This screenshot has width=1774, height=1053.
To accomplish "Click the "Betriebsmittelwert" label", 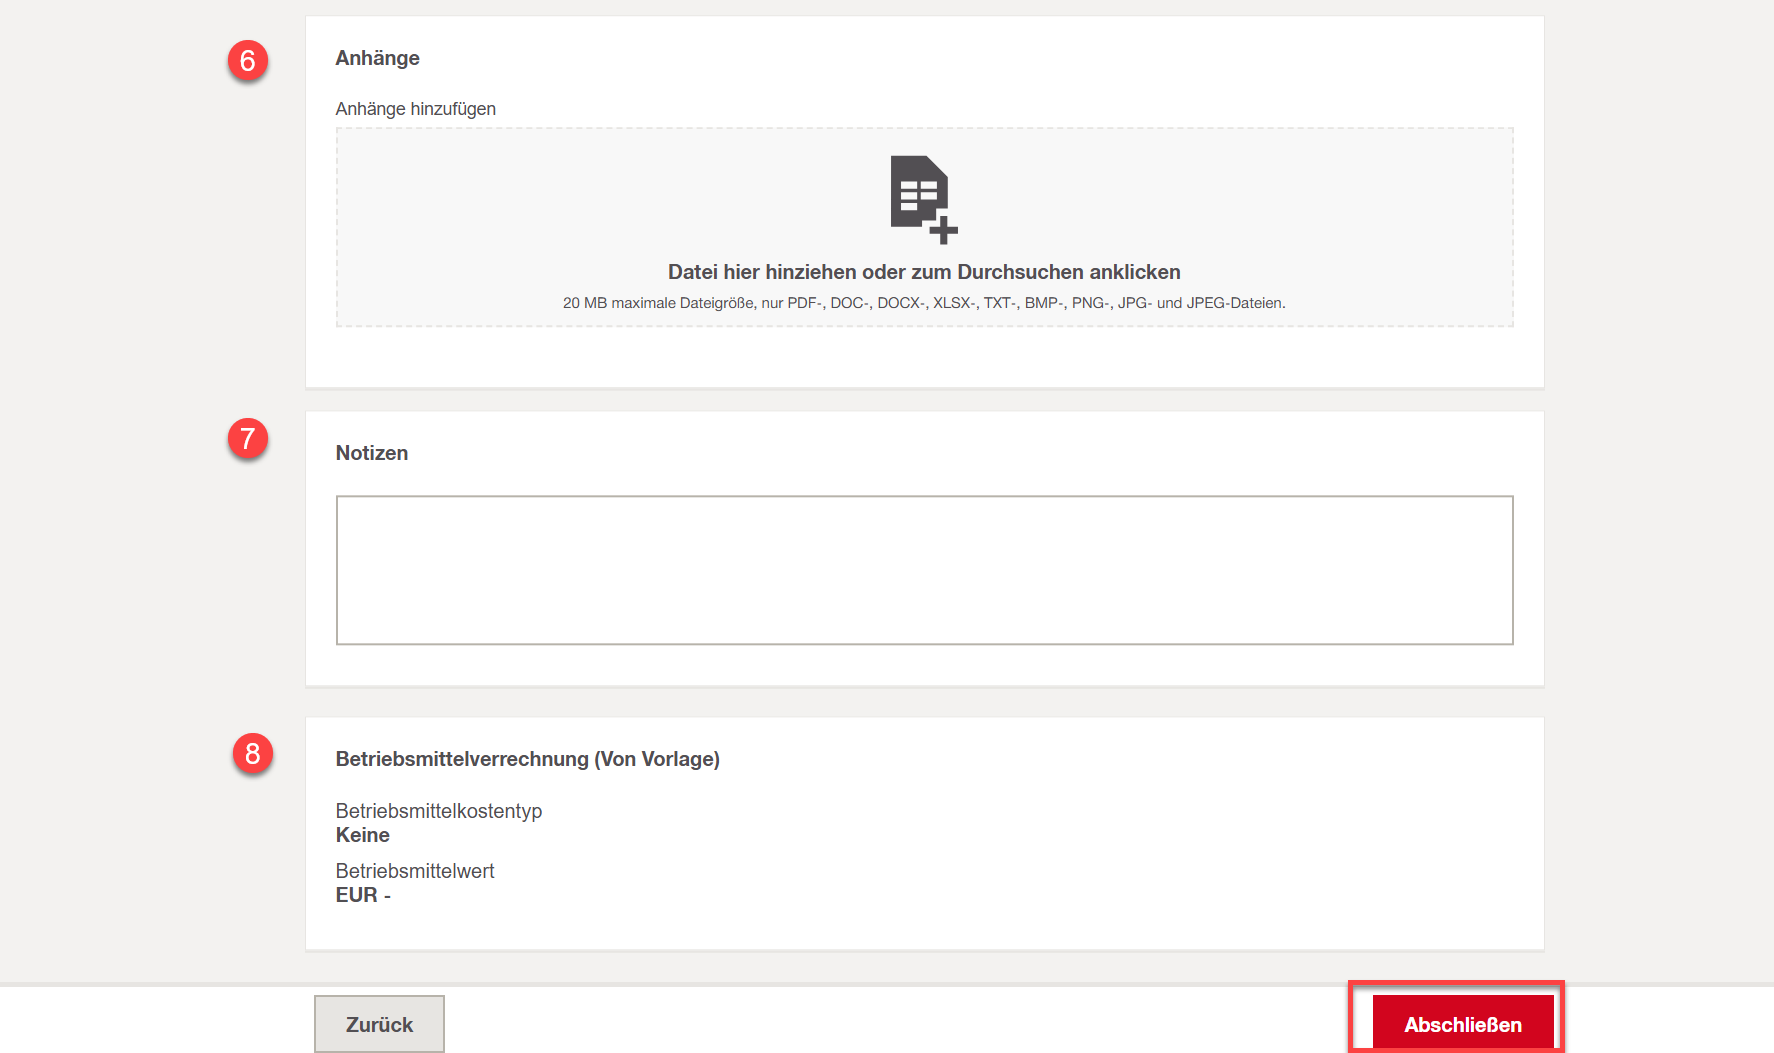I will coord(415,871).
